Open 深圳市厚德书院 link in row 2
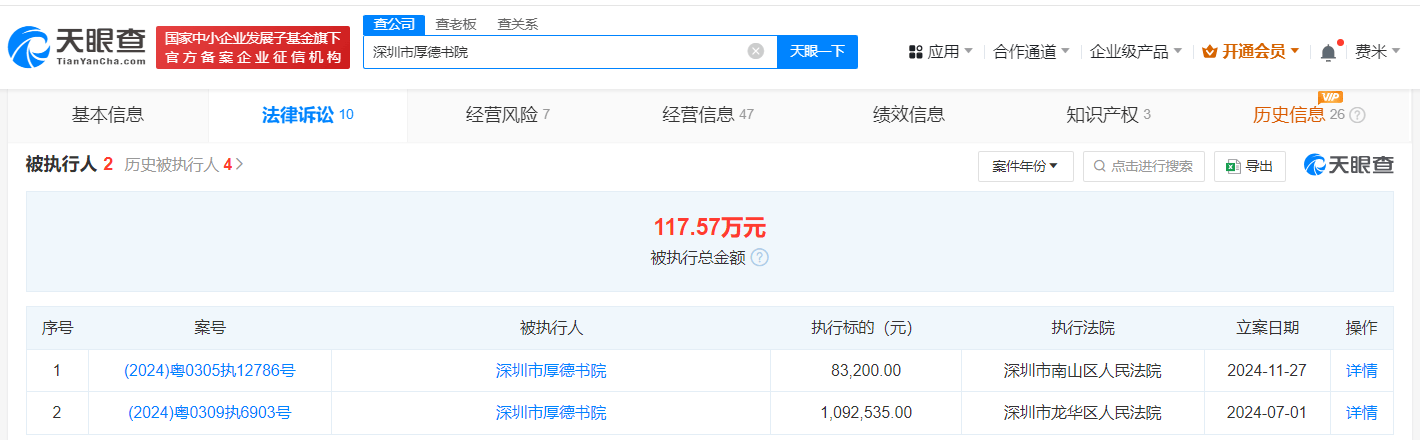 [551, 412]
